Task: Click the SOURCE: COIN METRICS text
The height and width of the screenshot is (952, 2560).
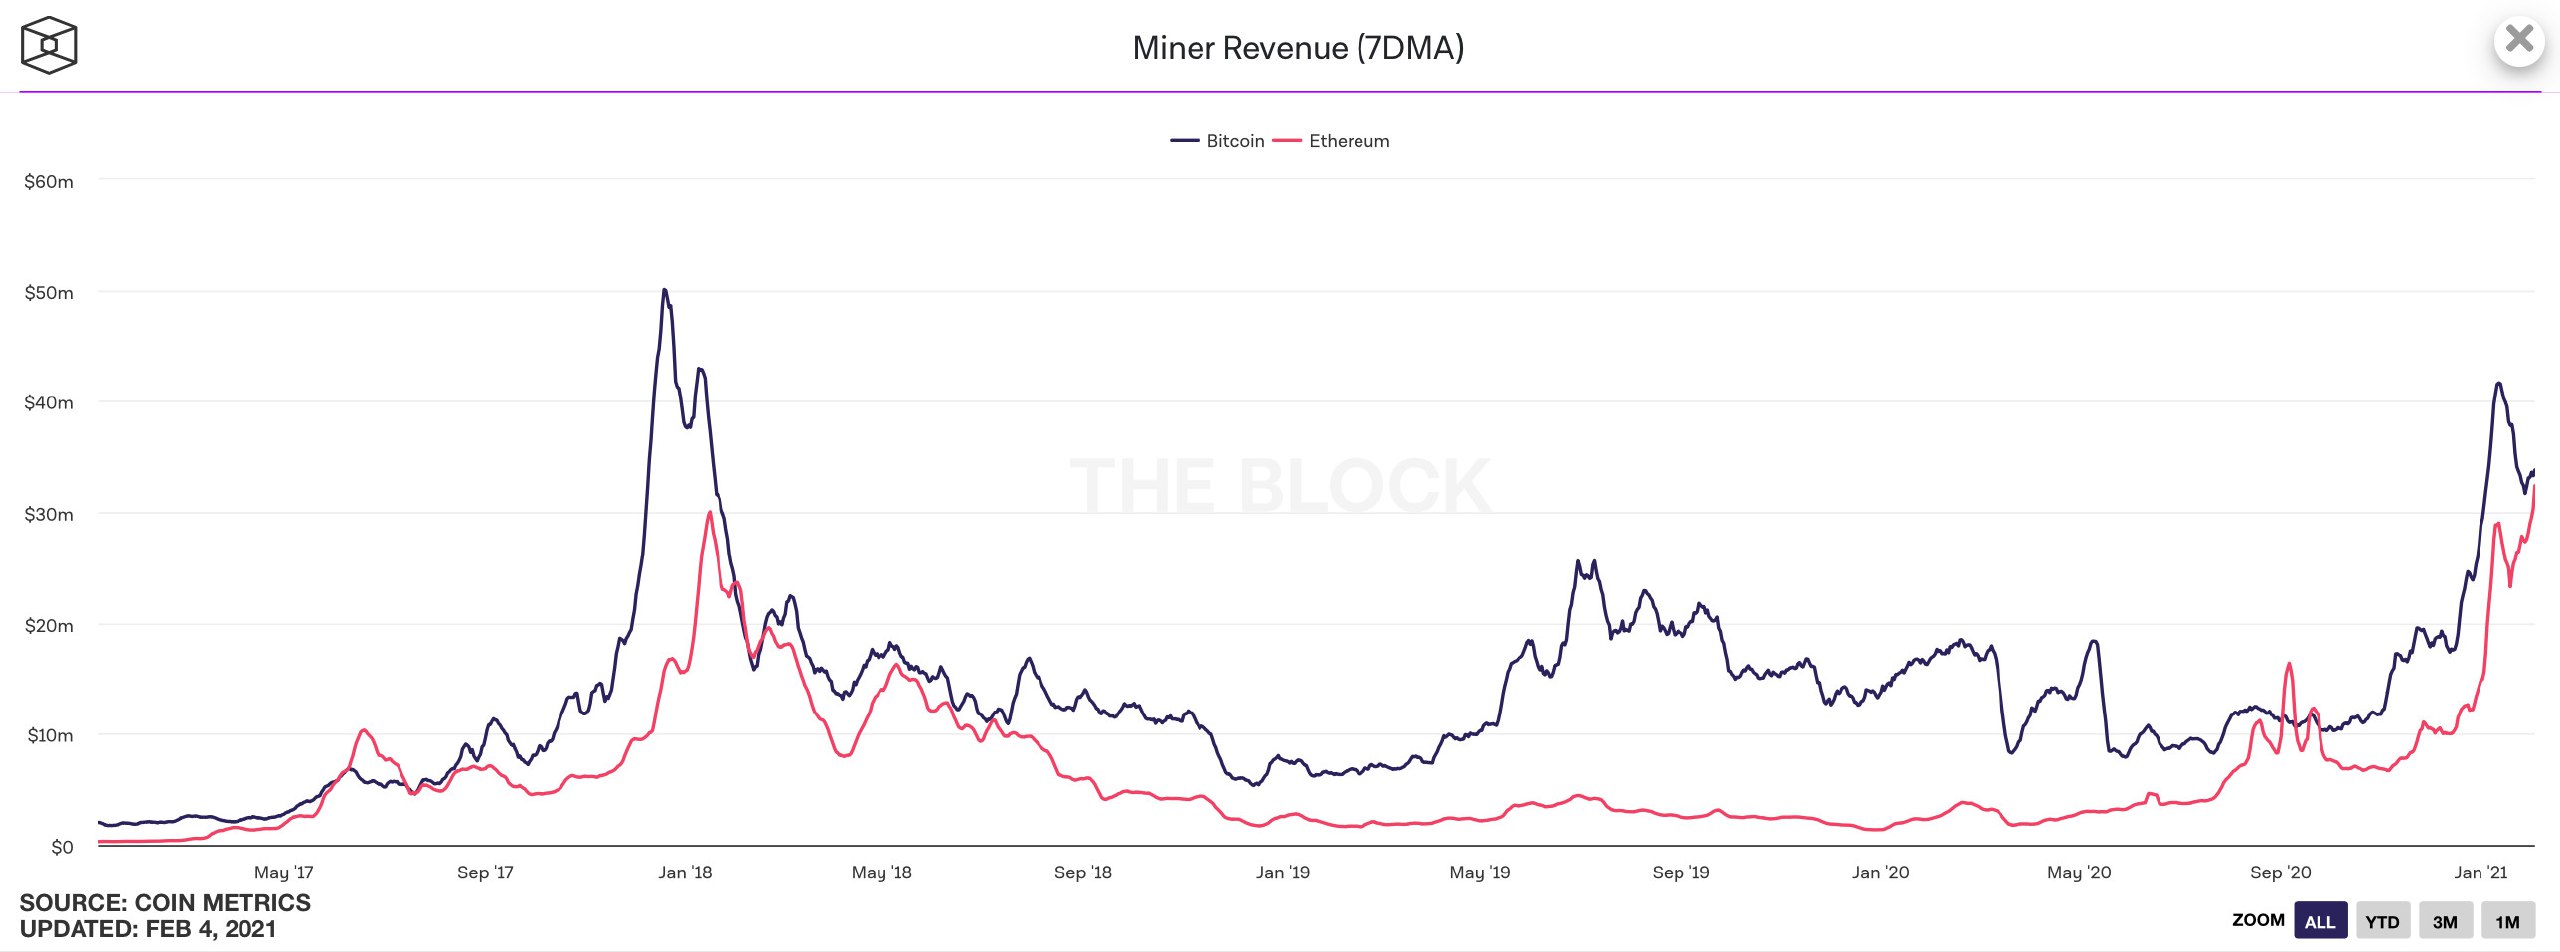Action: pyautogui.click(x=165, y=902)
